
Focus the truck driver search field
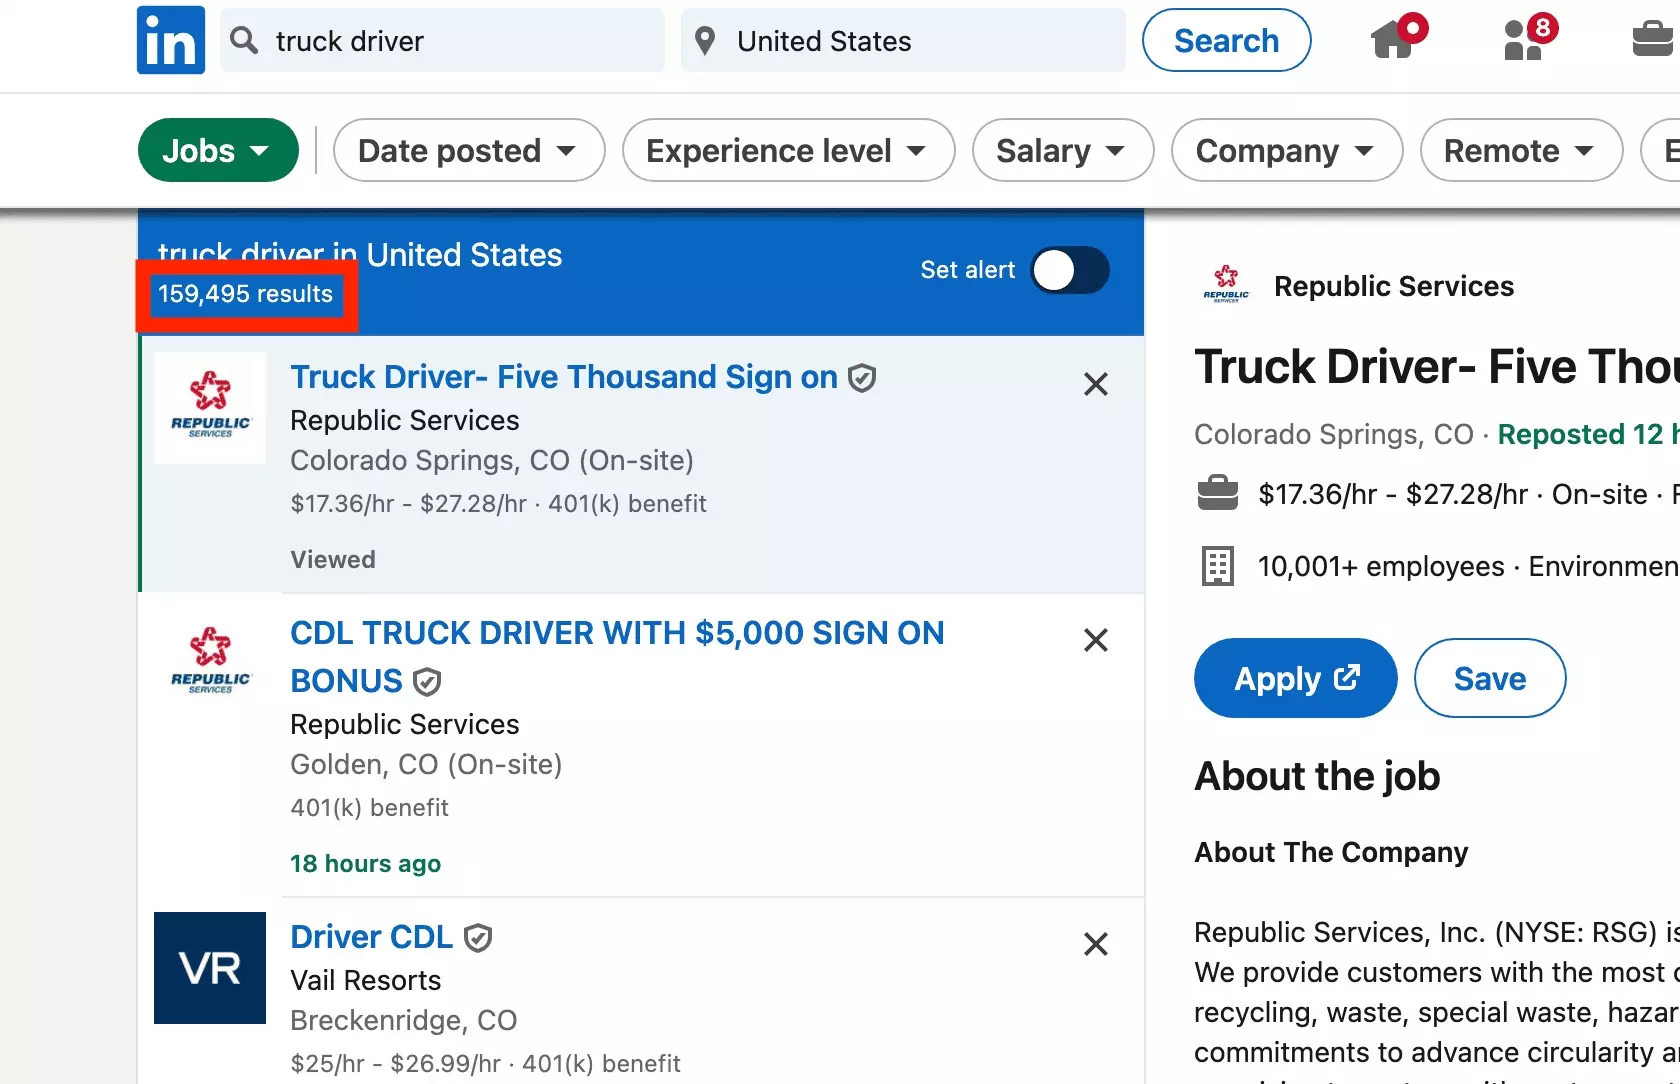(x=442, y=40)
